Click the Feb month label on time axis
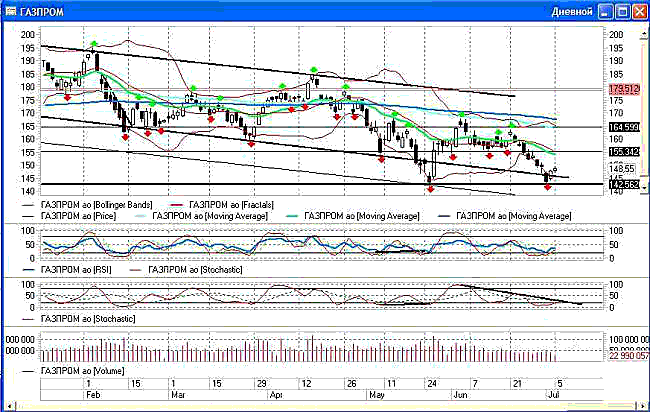This screenshot has width=650, height=412. (x=93, y=395)
